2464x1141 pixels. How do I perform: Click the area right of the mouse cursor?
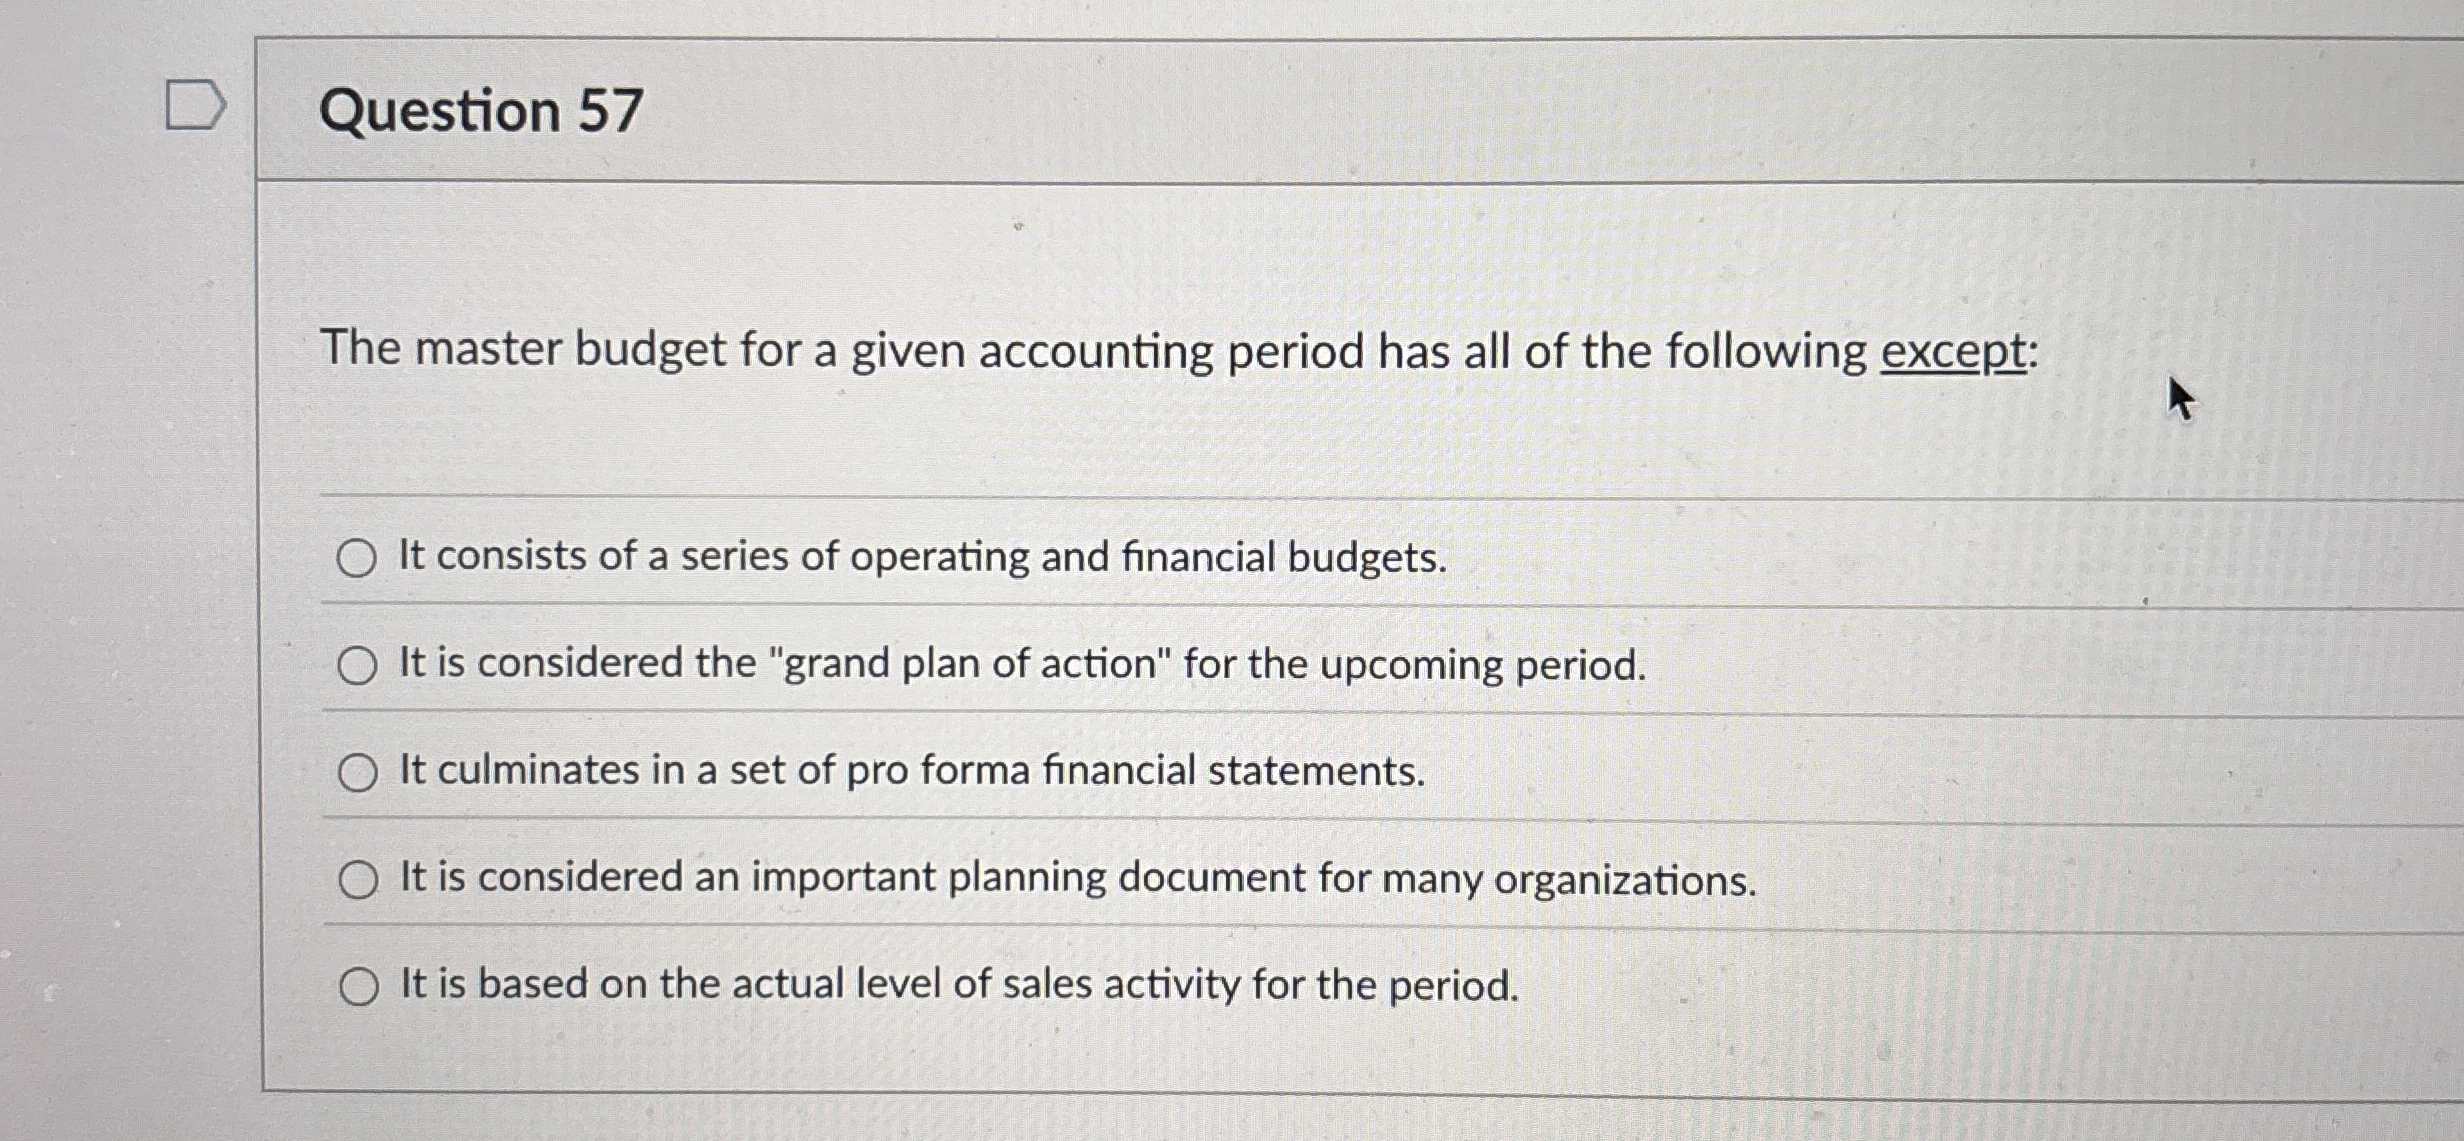[x=2300, y=400]
